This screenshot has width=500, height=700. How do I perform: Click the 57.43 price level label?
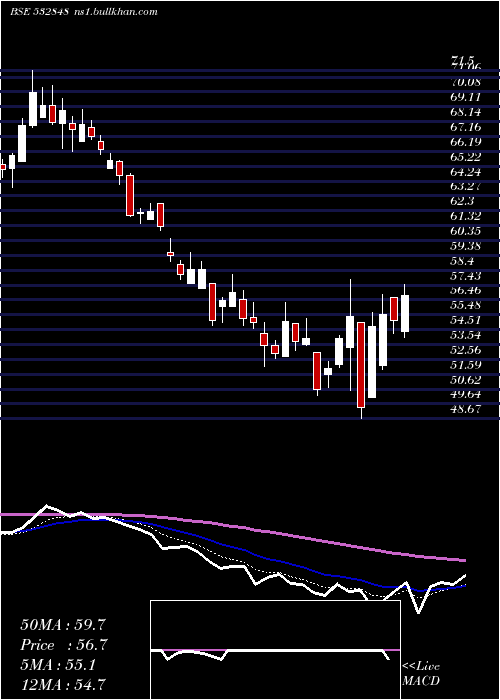(466, 276)
